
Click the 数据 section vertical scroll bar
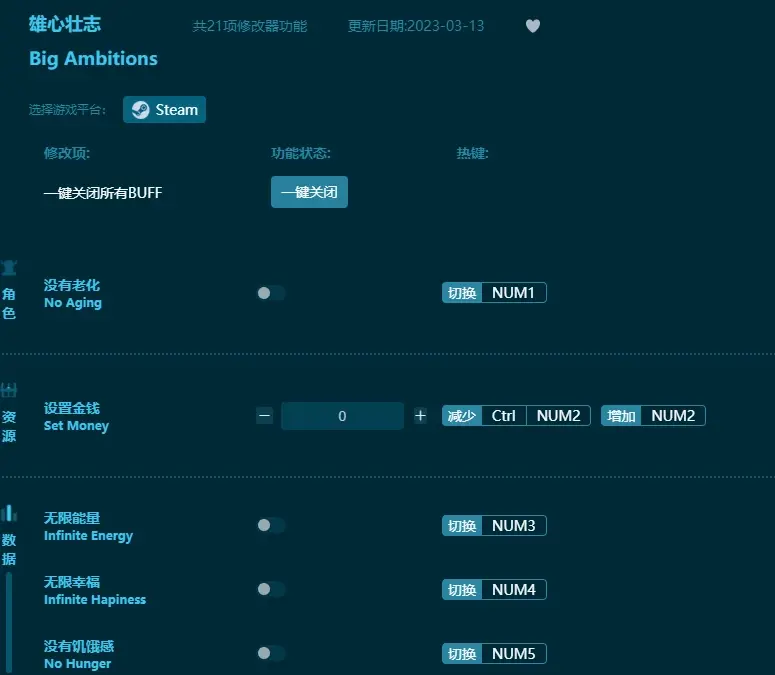(x=9, y=623)
